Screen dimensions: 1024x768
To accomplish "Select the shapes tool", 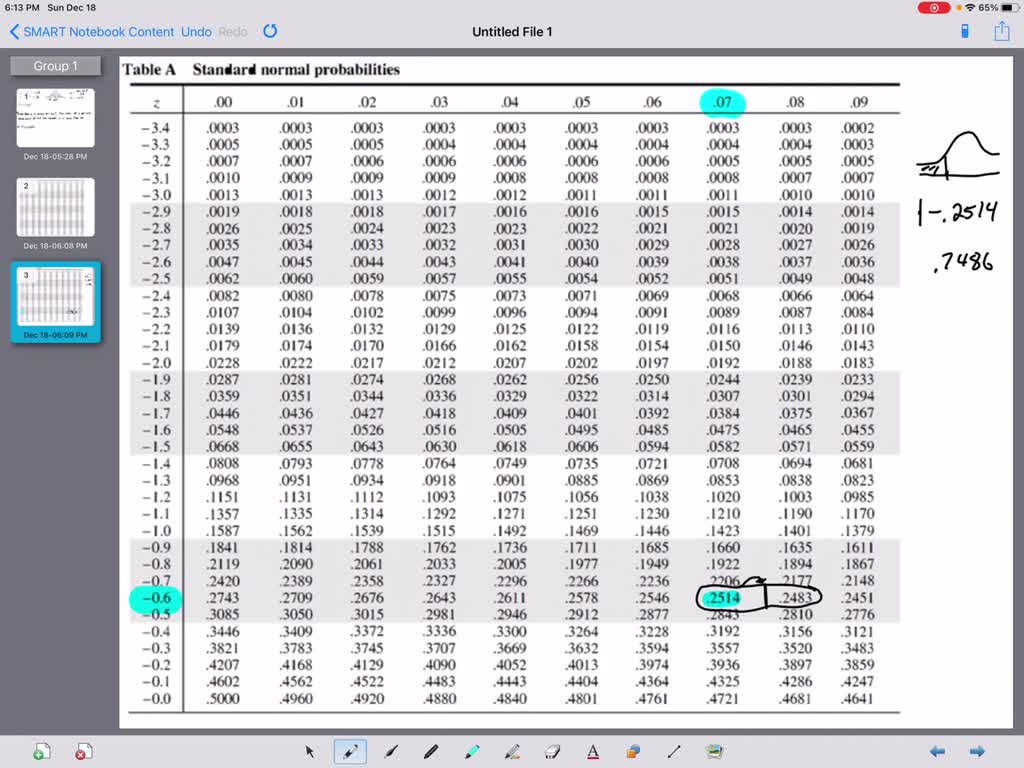I will coord(633,752).
